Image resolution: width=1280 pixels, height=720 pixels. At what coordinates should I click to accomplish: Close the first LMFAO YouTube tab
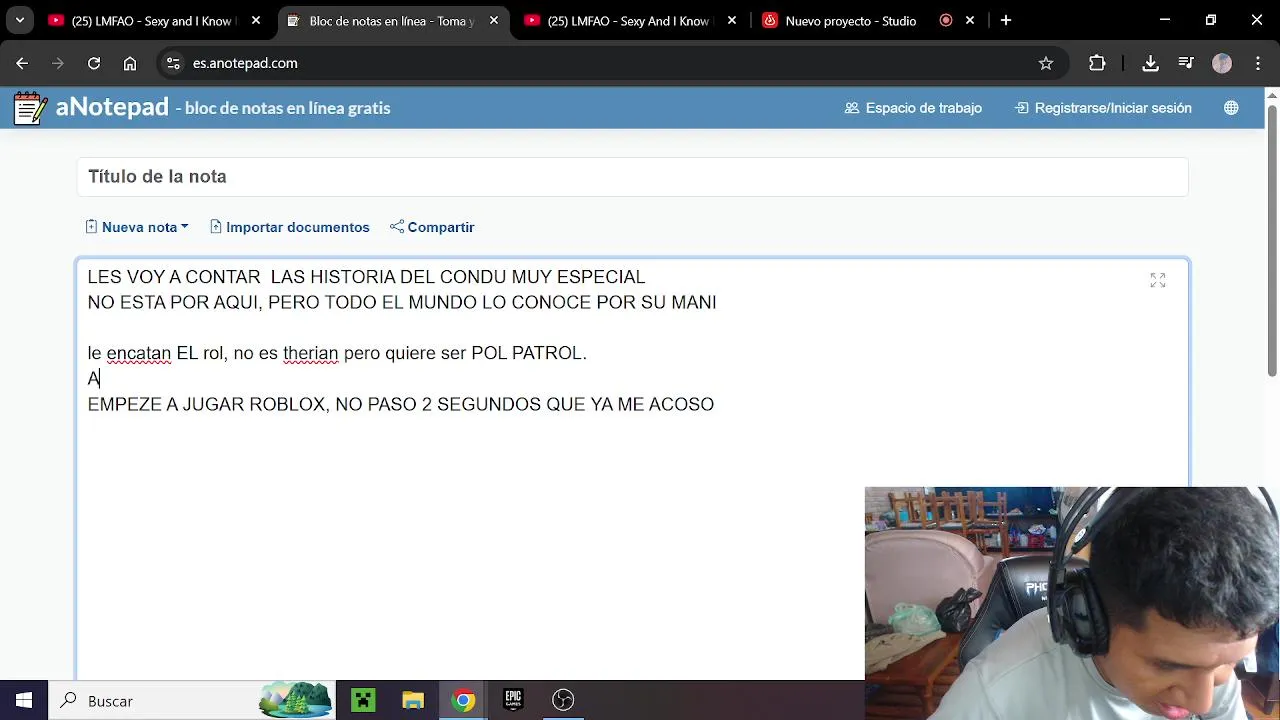click(x=256, y=21)
